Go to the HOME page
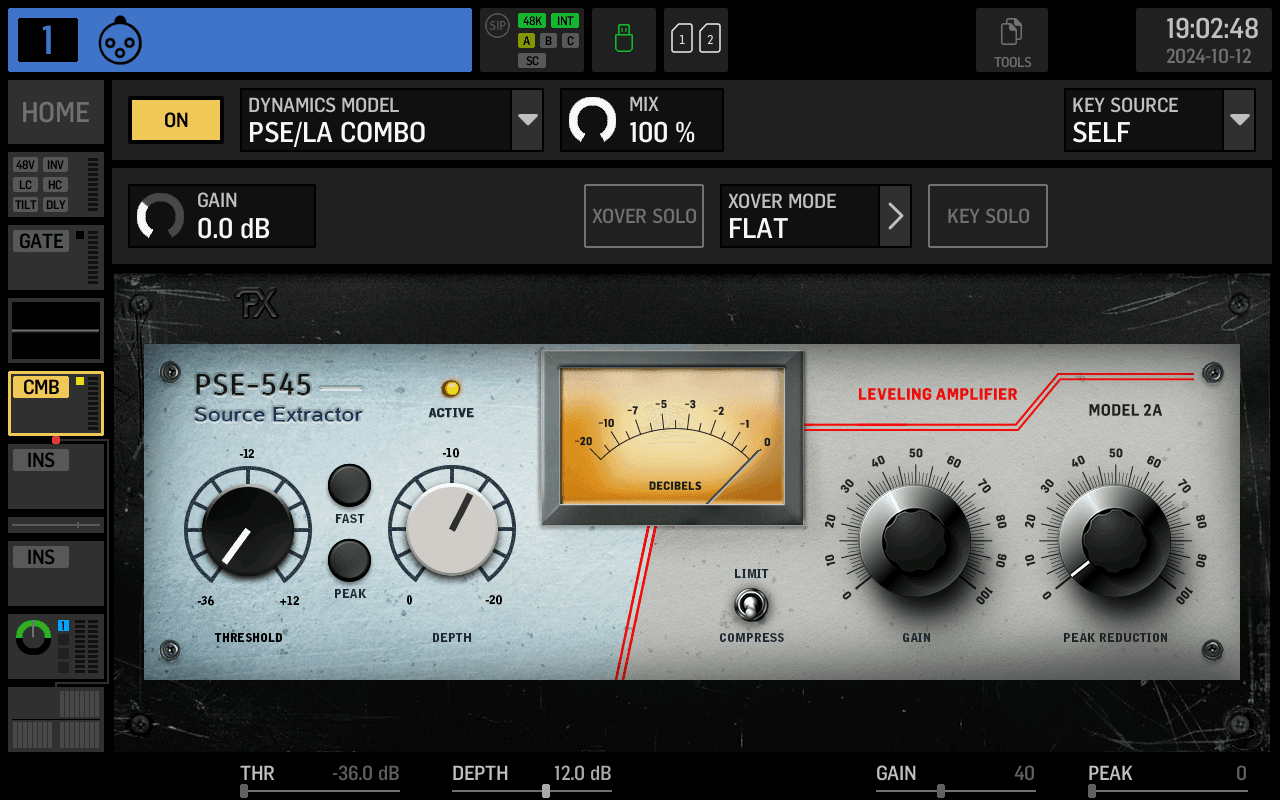1280x800 pixels. click(56, 112)
